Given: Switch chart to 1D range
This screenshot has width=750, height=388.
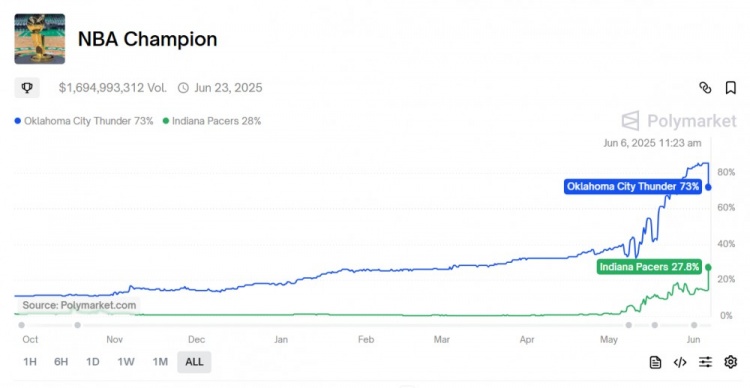Looking at the screenshot, I should 92,362.
